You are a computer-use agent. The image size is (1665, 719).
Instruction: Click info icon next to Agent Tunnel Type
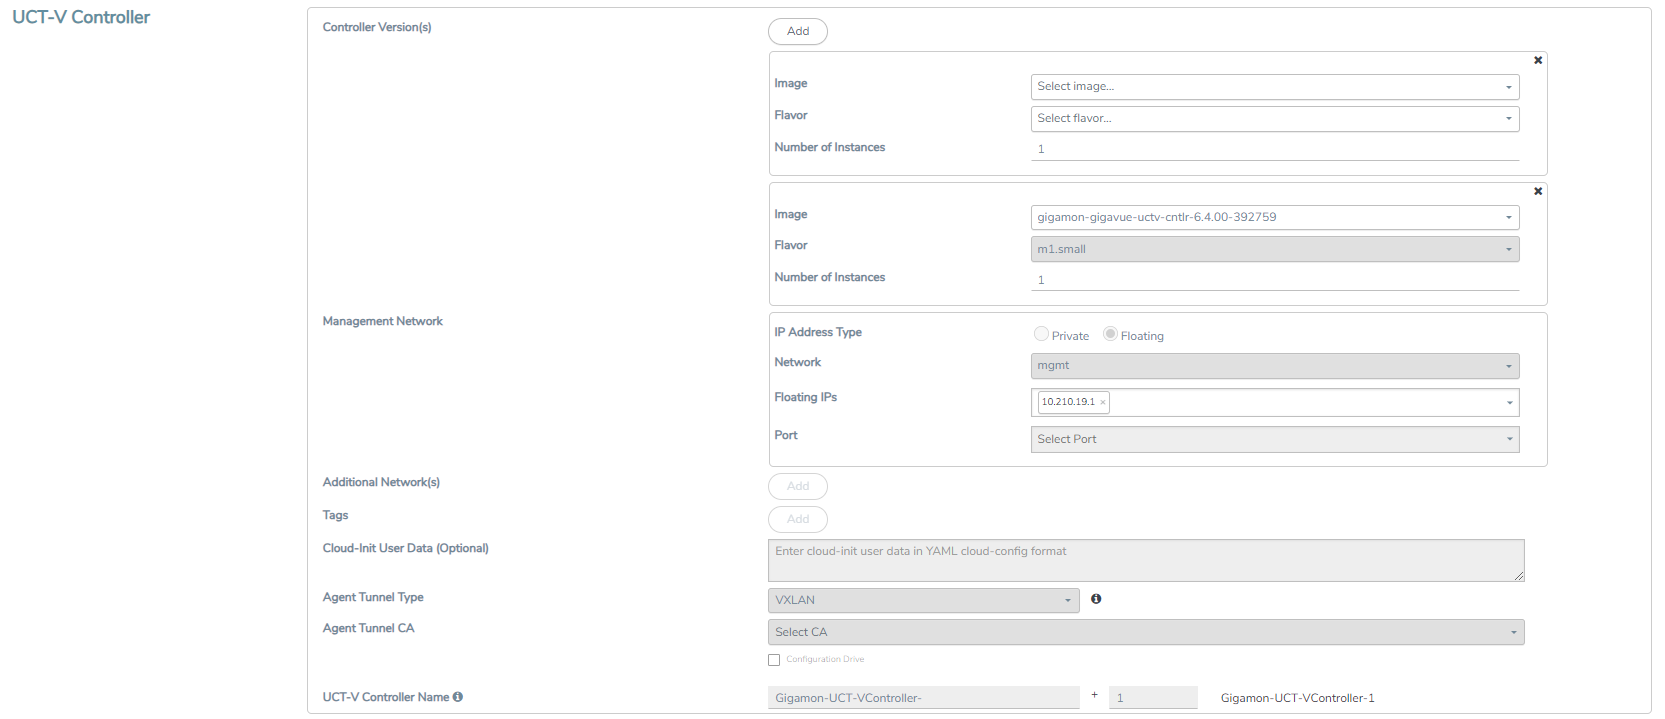pos(1096,599)
